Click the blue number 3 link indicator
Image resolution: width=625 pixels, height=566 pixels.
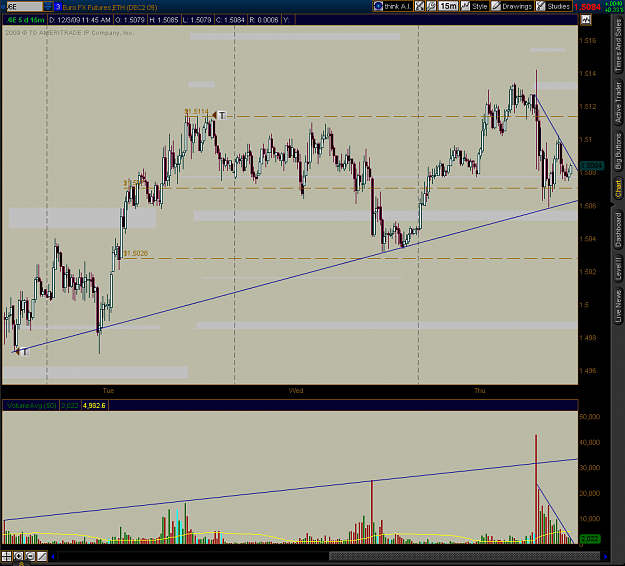(x=58, y=7)
